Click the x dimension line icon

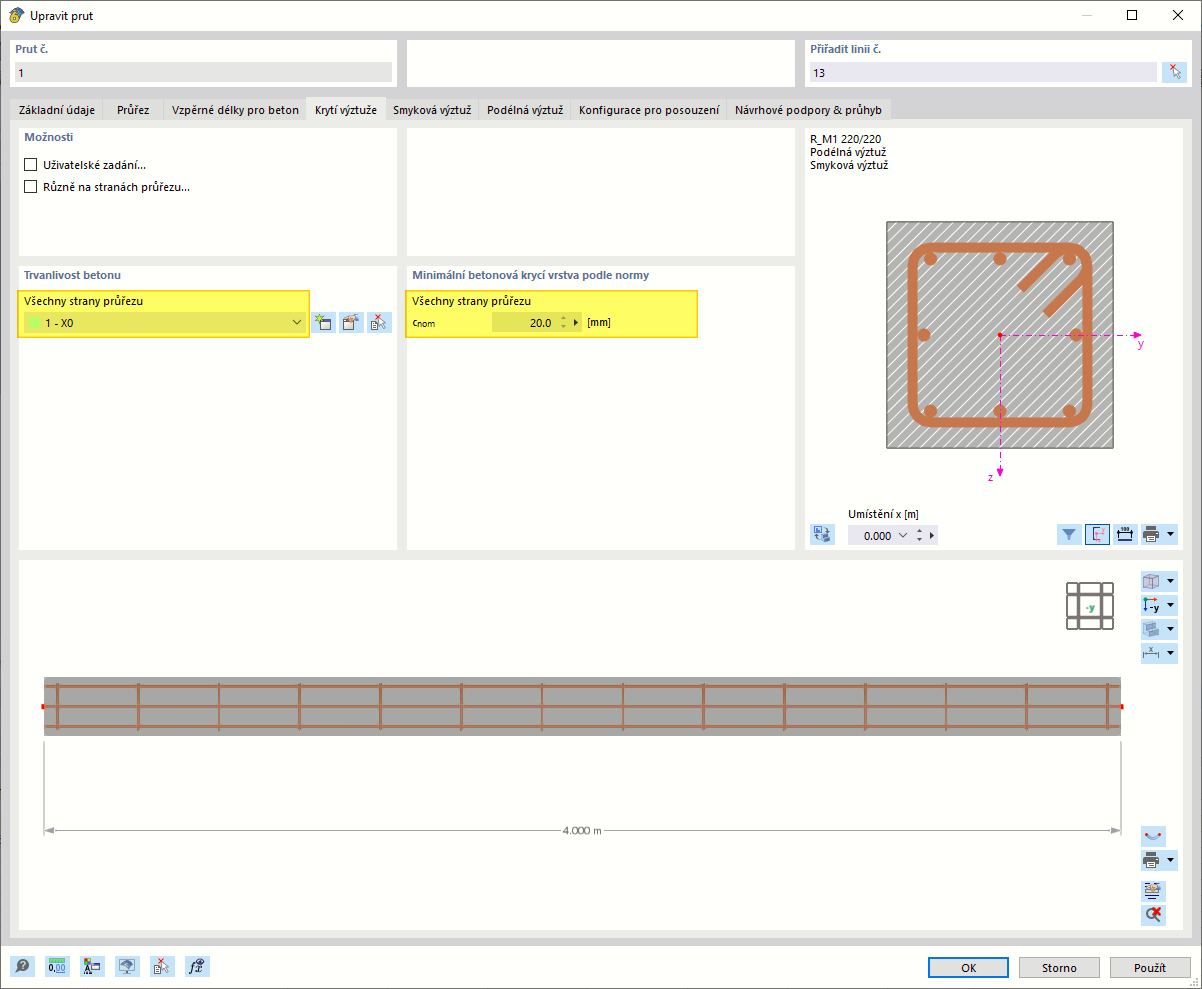(x=1151, y=653)
